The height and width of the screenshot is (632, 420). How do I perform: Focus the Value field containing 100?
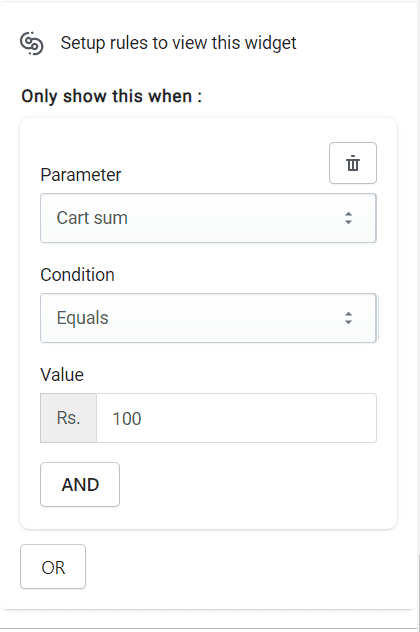pos(237,418)
